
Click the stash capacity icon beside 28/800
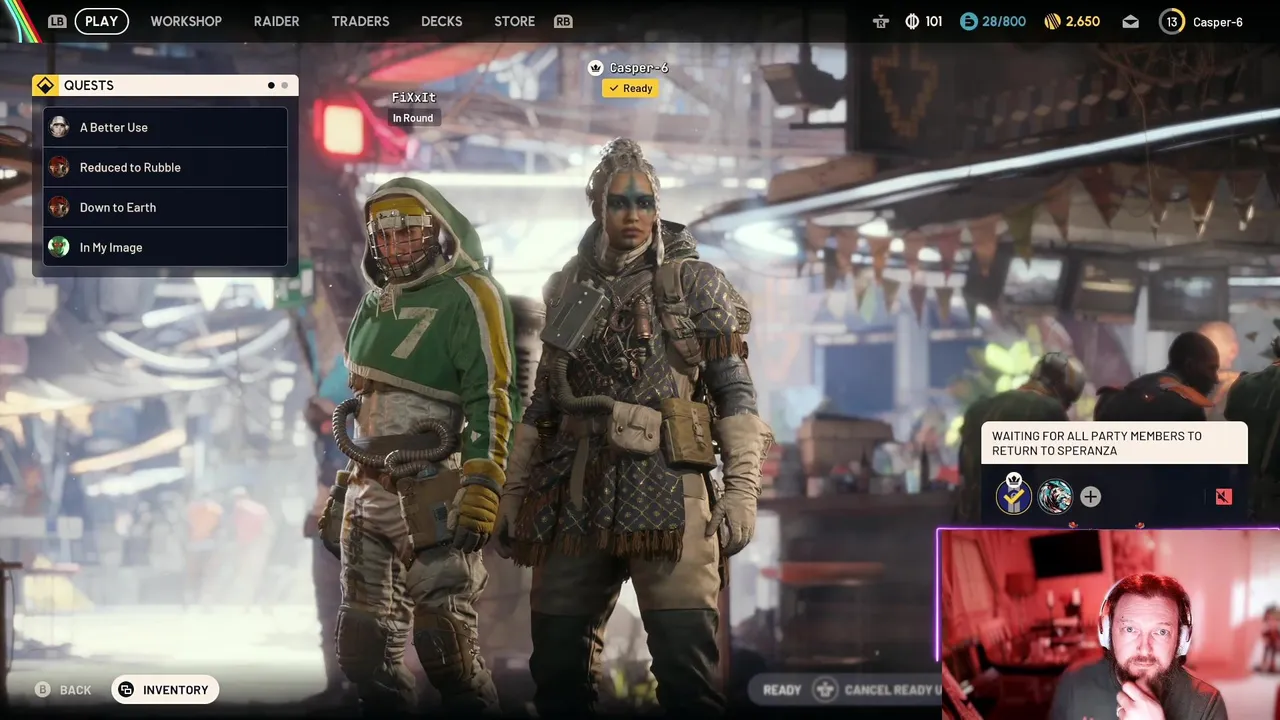tap(968, 21)
